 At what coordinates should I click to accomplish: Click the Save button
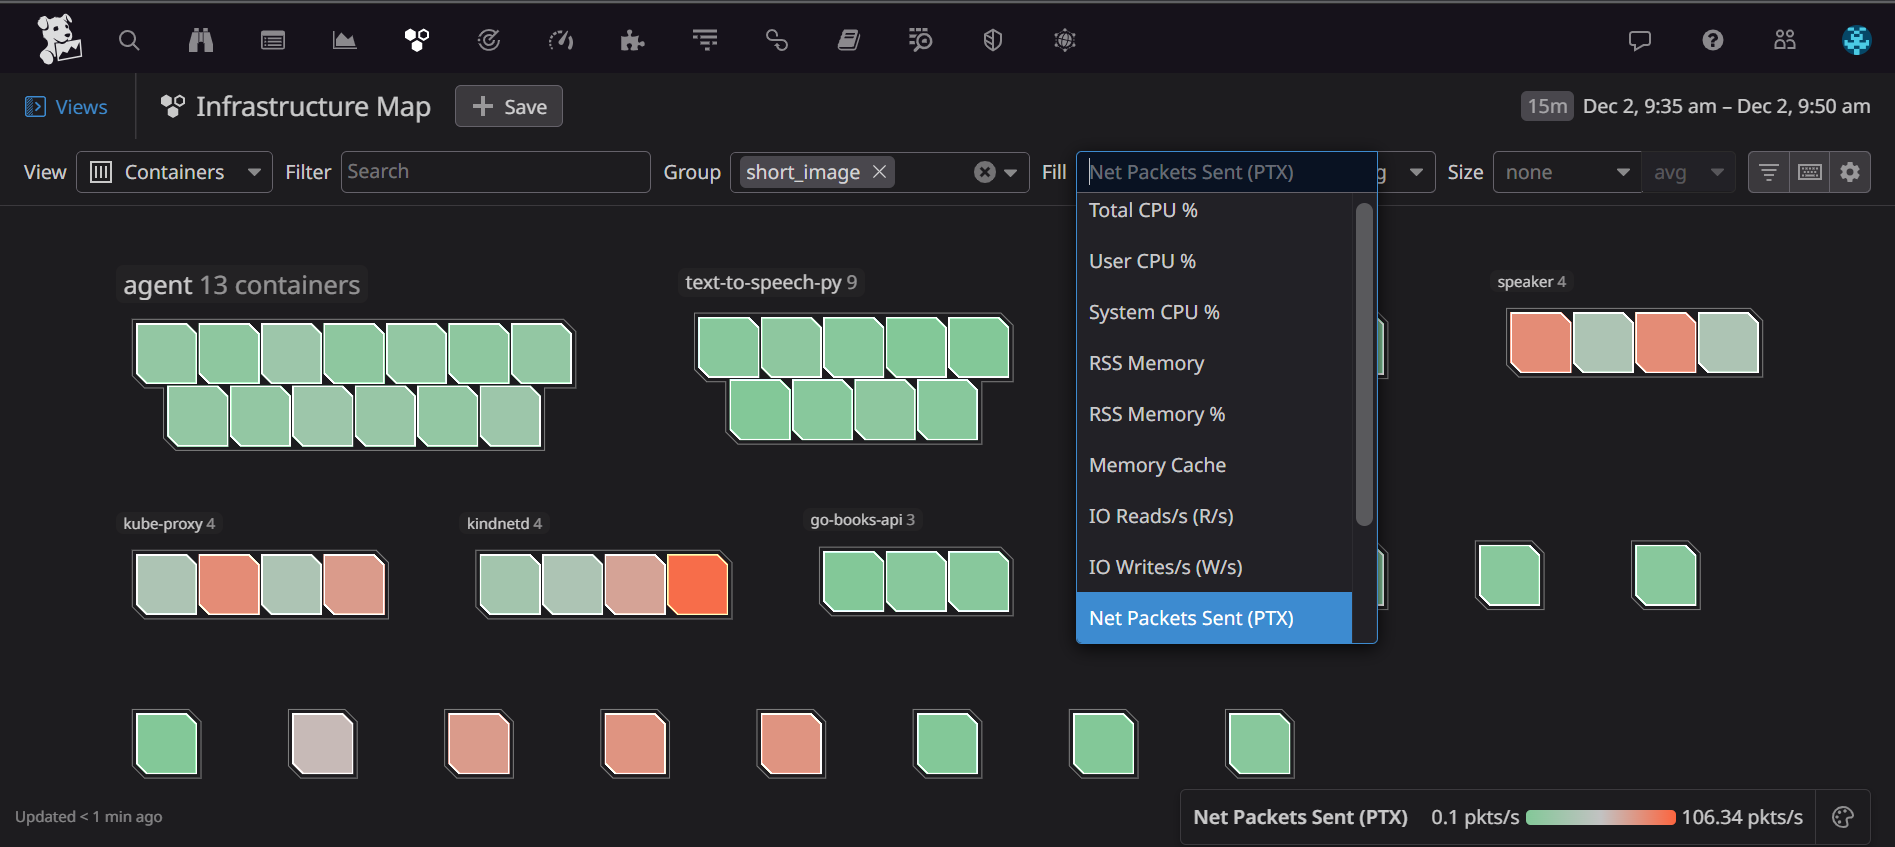(x=509, y=106)
